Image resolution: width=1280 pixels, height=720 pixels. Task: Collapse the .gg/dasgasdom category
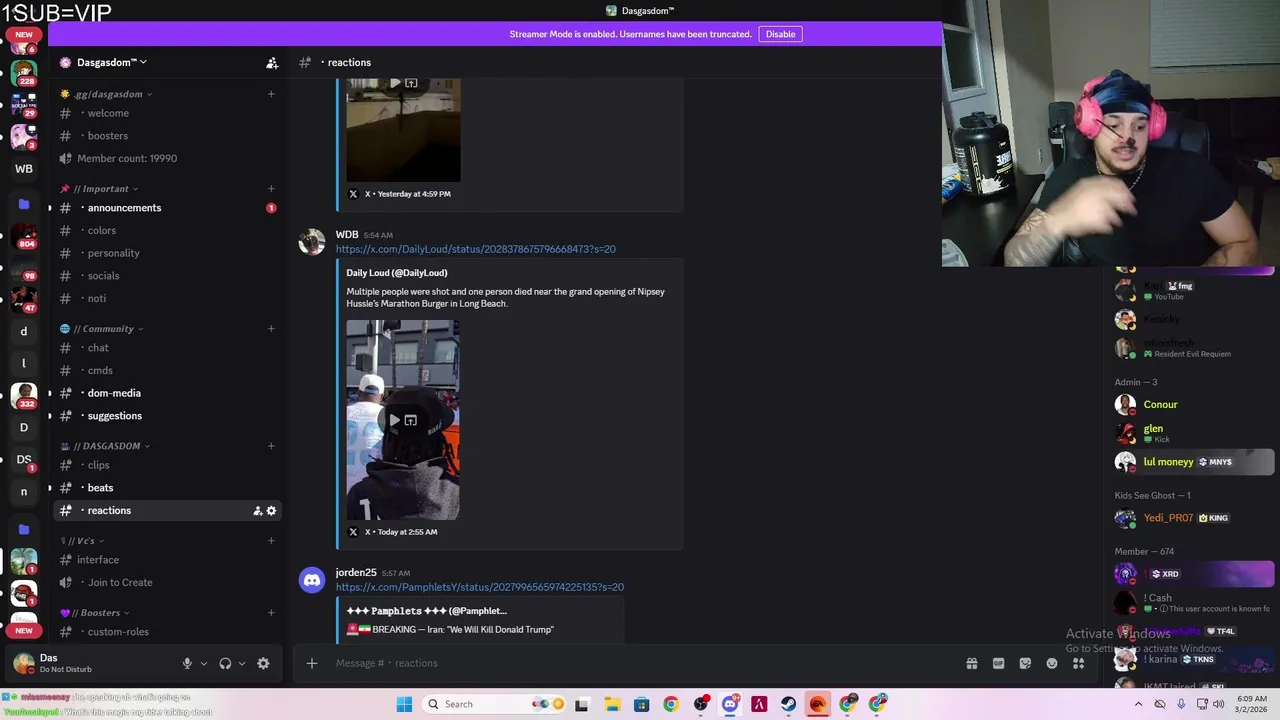click(x=105, y=94)
